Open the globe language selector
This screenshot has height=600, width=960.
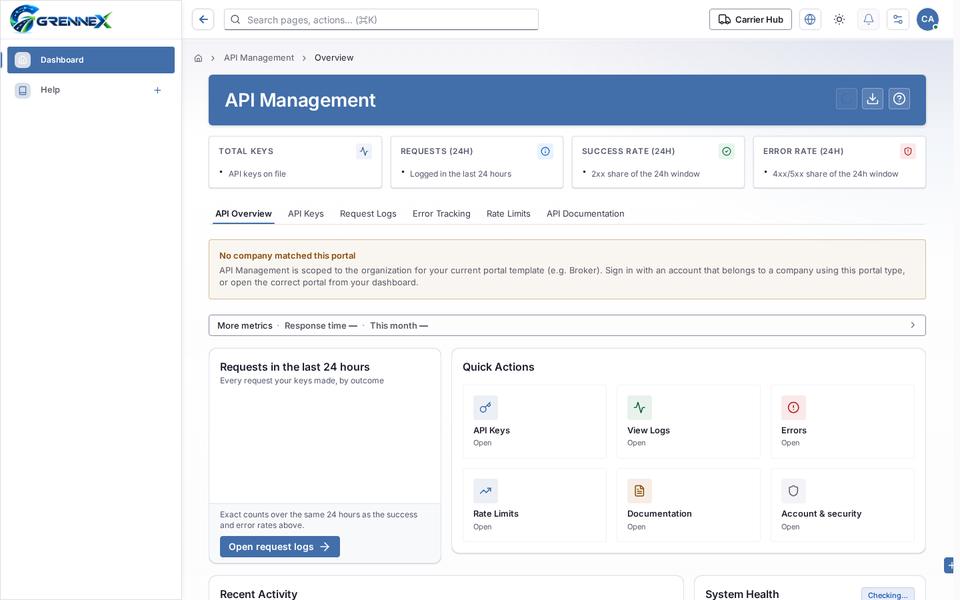point(809,20)
